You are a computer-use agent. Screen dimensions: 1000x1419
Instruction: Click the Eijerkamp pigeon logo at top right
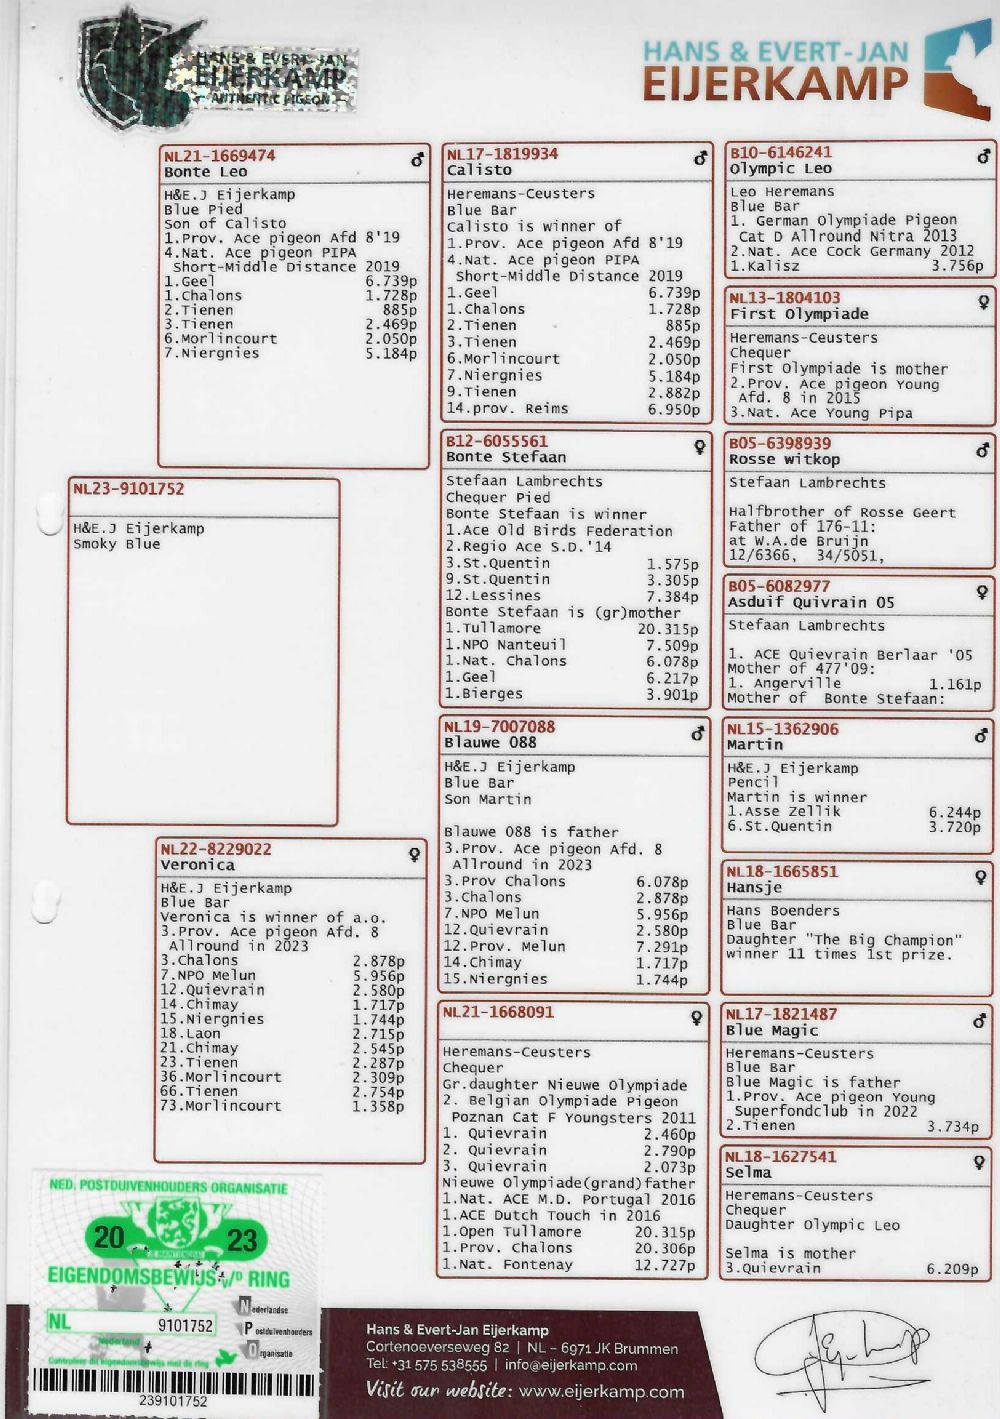pos(956,68)
